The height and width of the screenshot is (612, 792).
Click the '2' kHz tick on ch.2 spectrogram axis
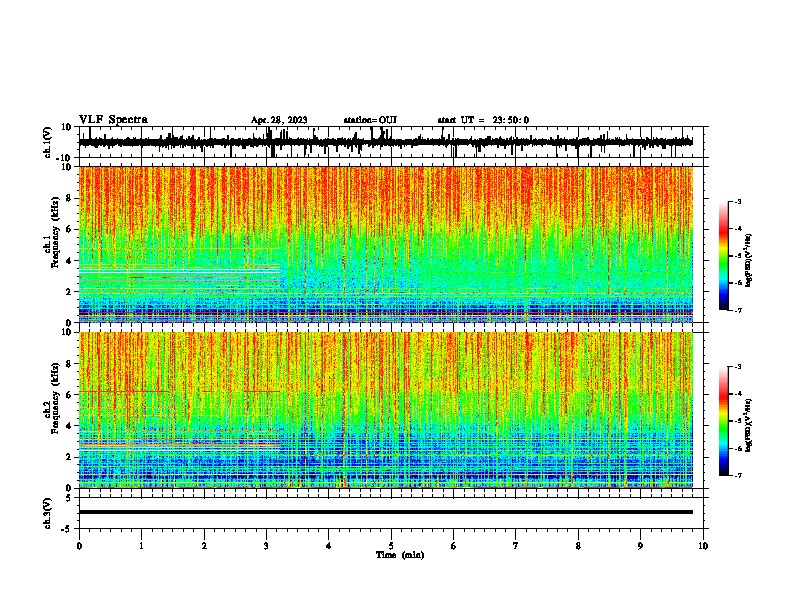coord(69,457)
